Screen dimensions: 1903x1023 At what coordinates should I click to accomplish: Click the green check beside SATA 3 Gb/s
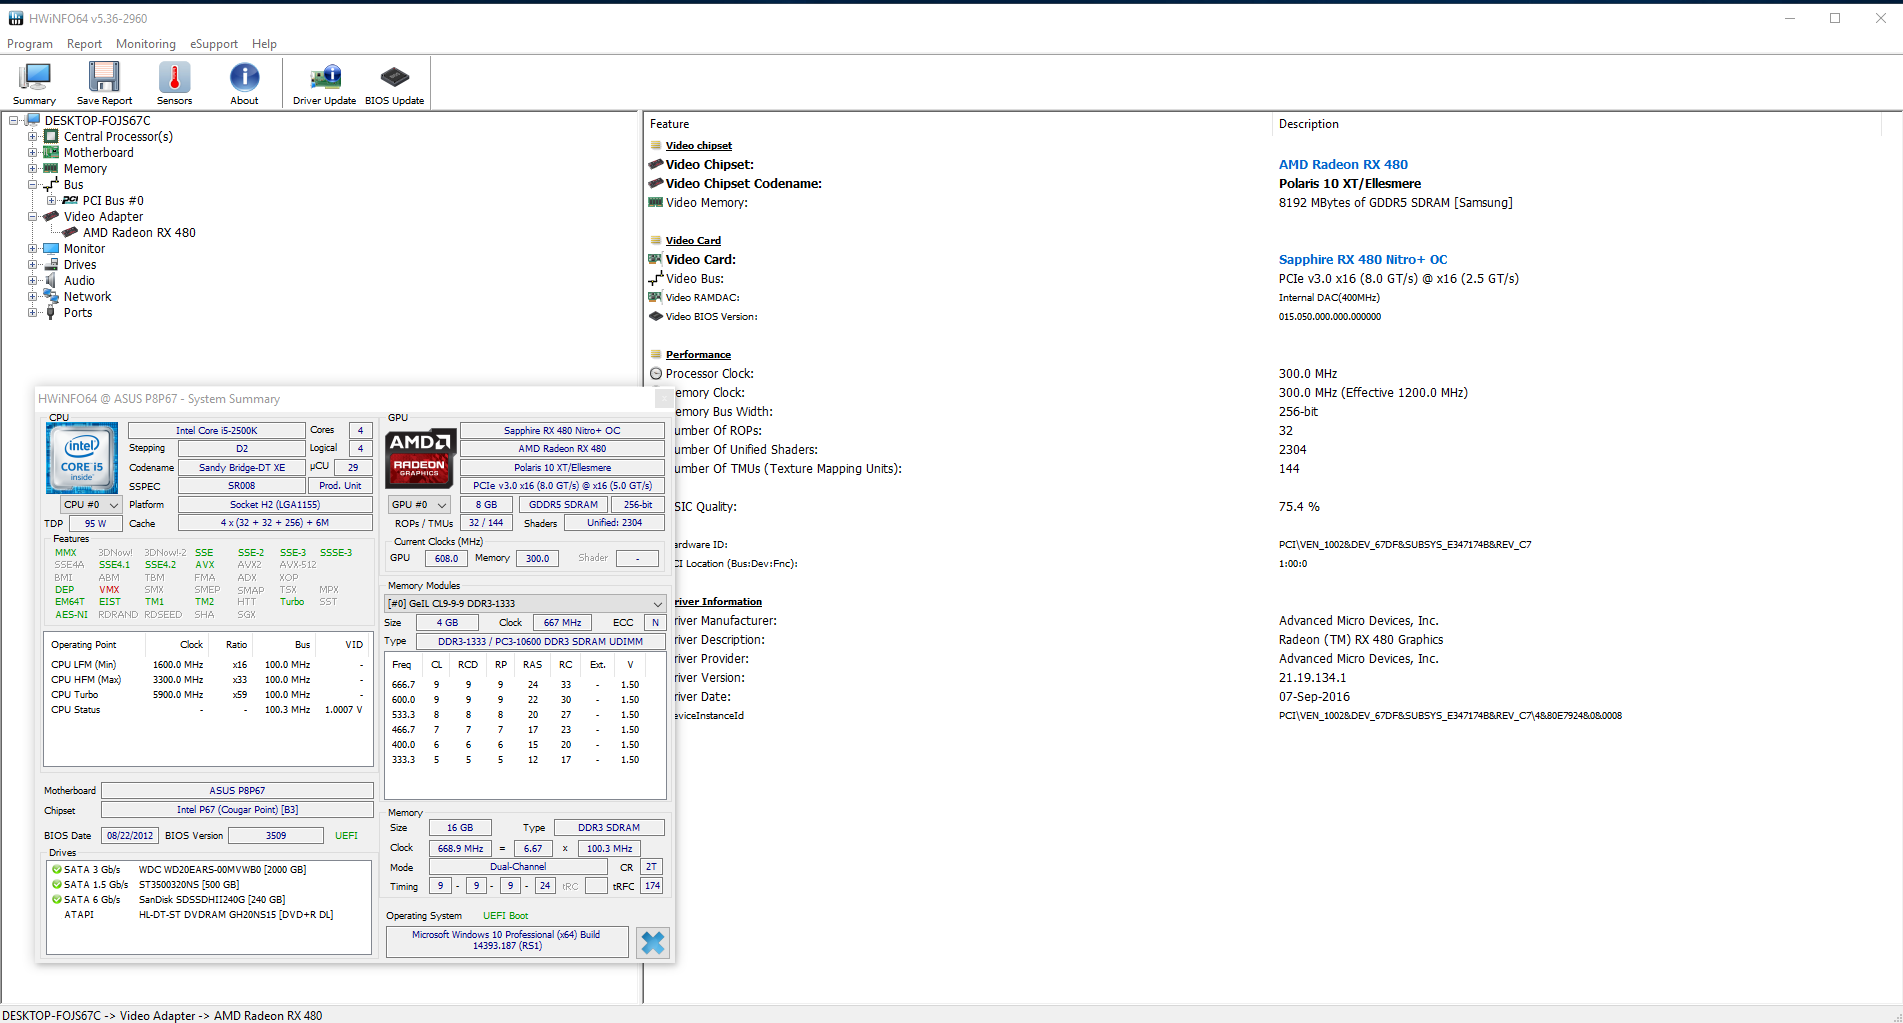[57, 870]
